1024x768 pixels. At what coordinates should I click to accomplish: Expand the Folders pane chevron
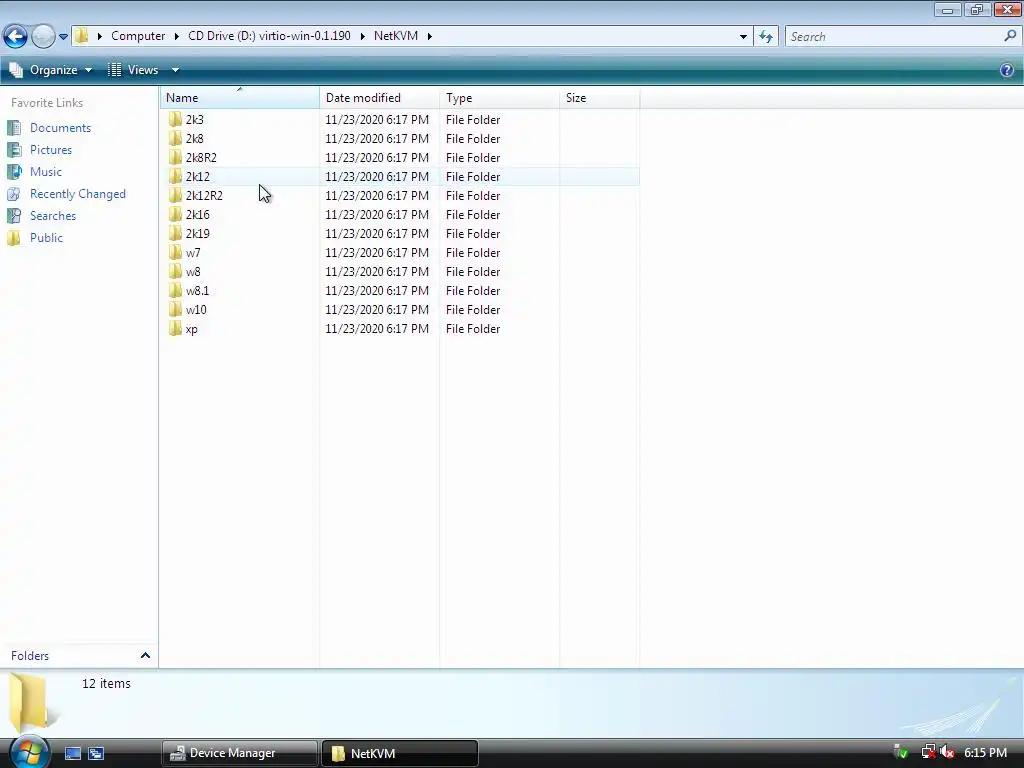145,656
